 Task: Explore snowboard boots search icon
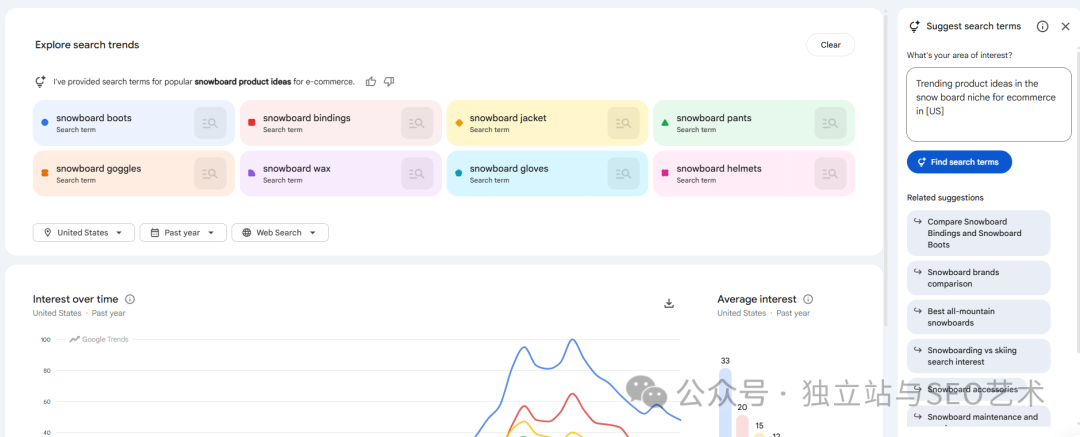(210, 123)
